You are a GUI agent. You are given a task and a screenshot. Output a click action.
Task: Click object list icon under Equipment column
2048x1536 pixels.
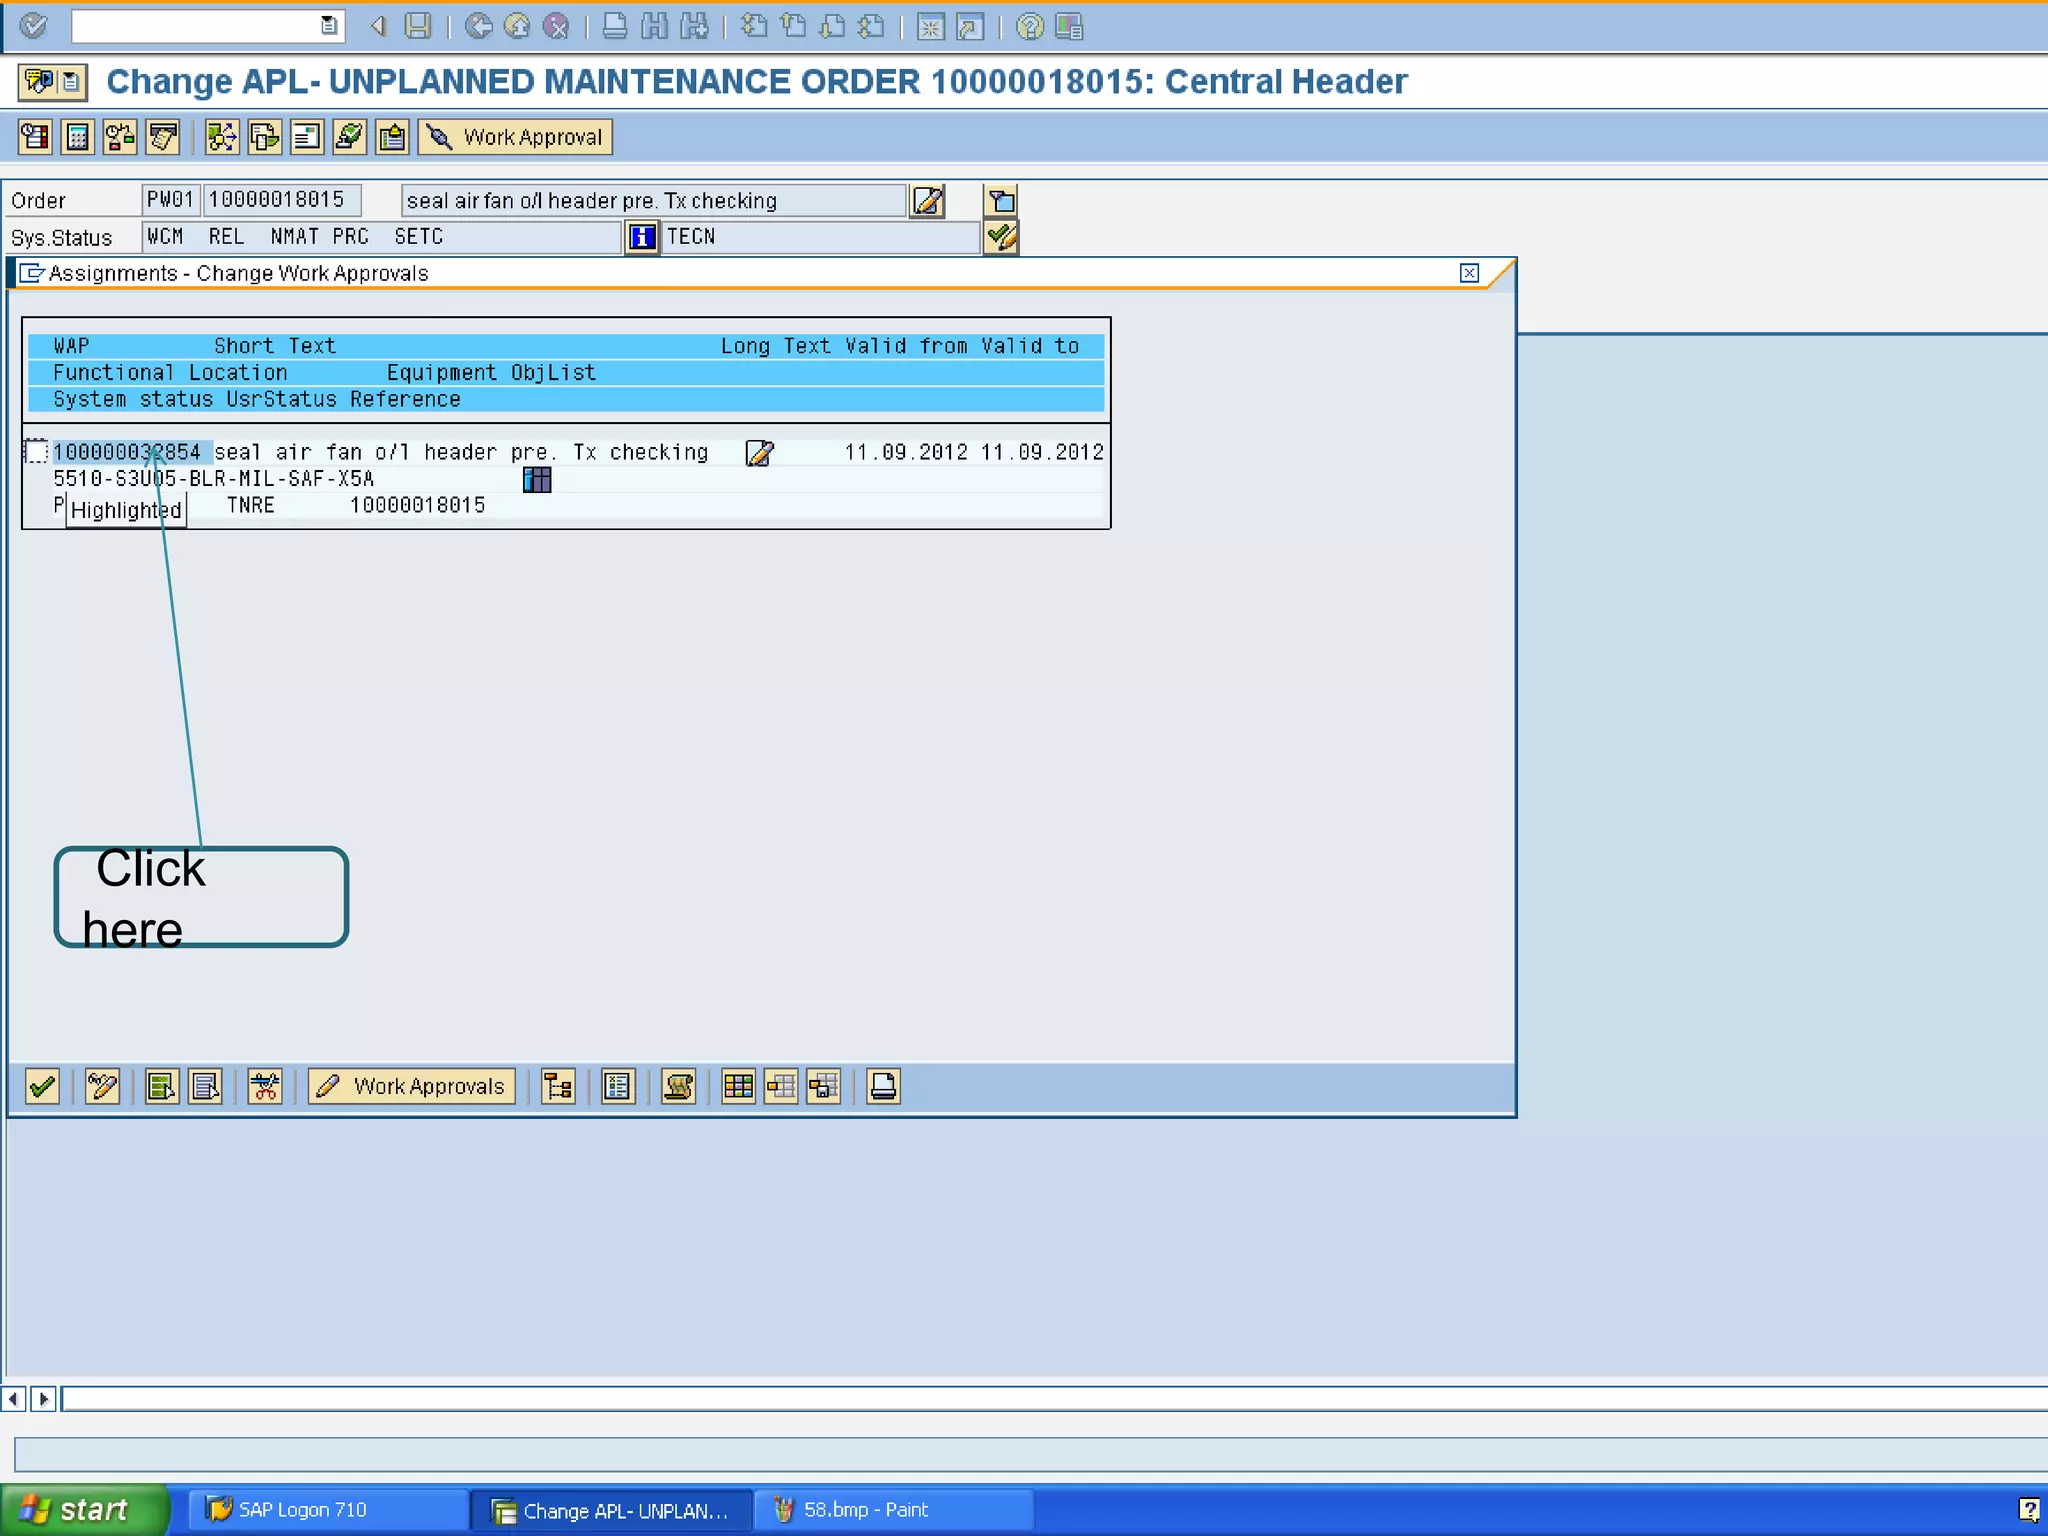point(537,480)
